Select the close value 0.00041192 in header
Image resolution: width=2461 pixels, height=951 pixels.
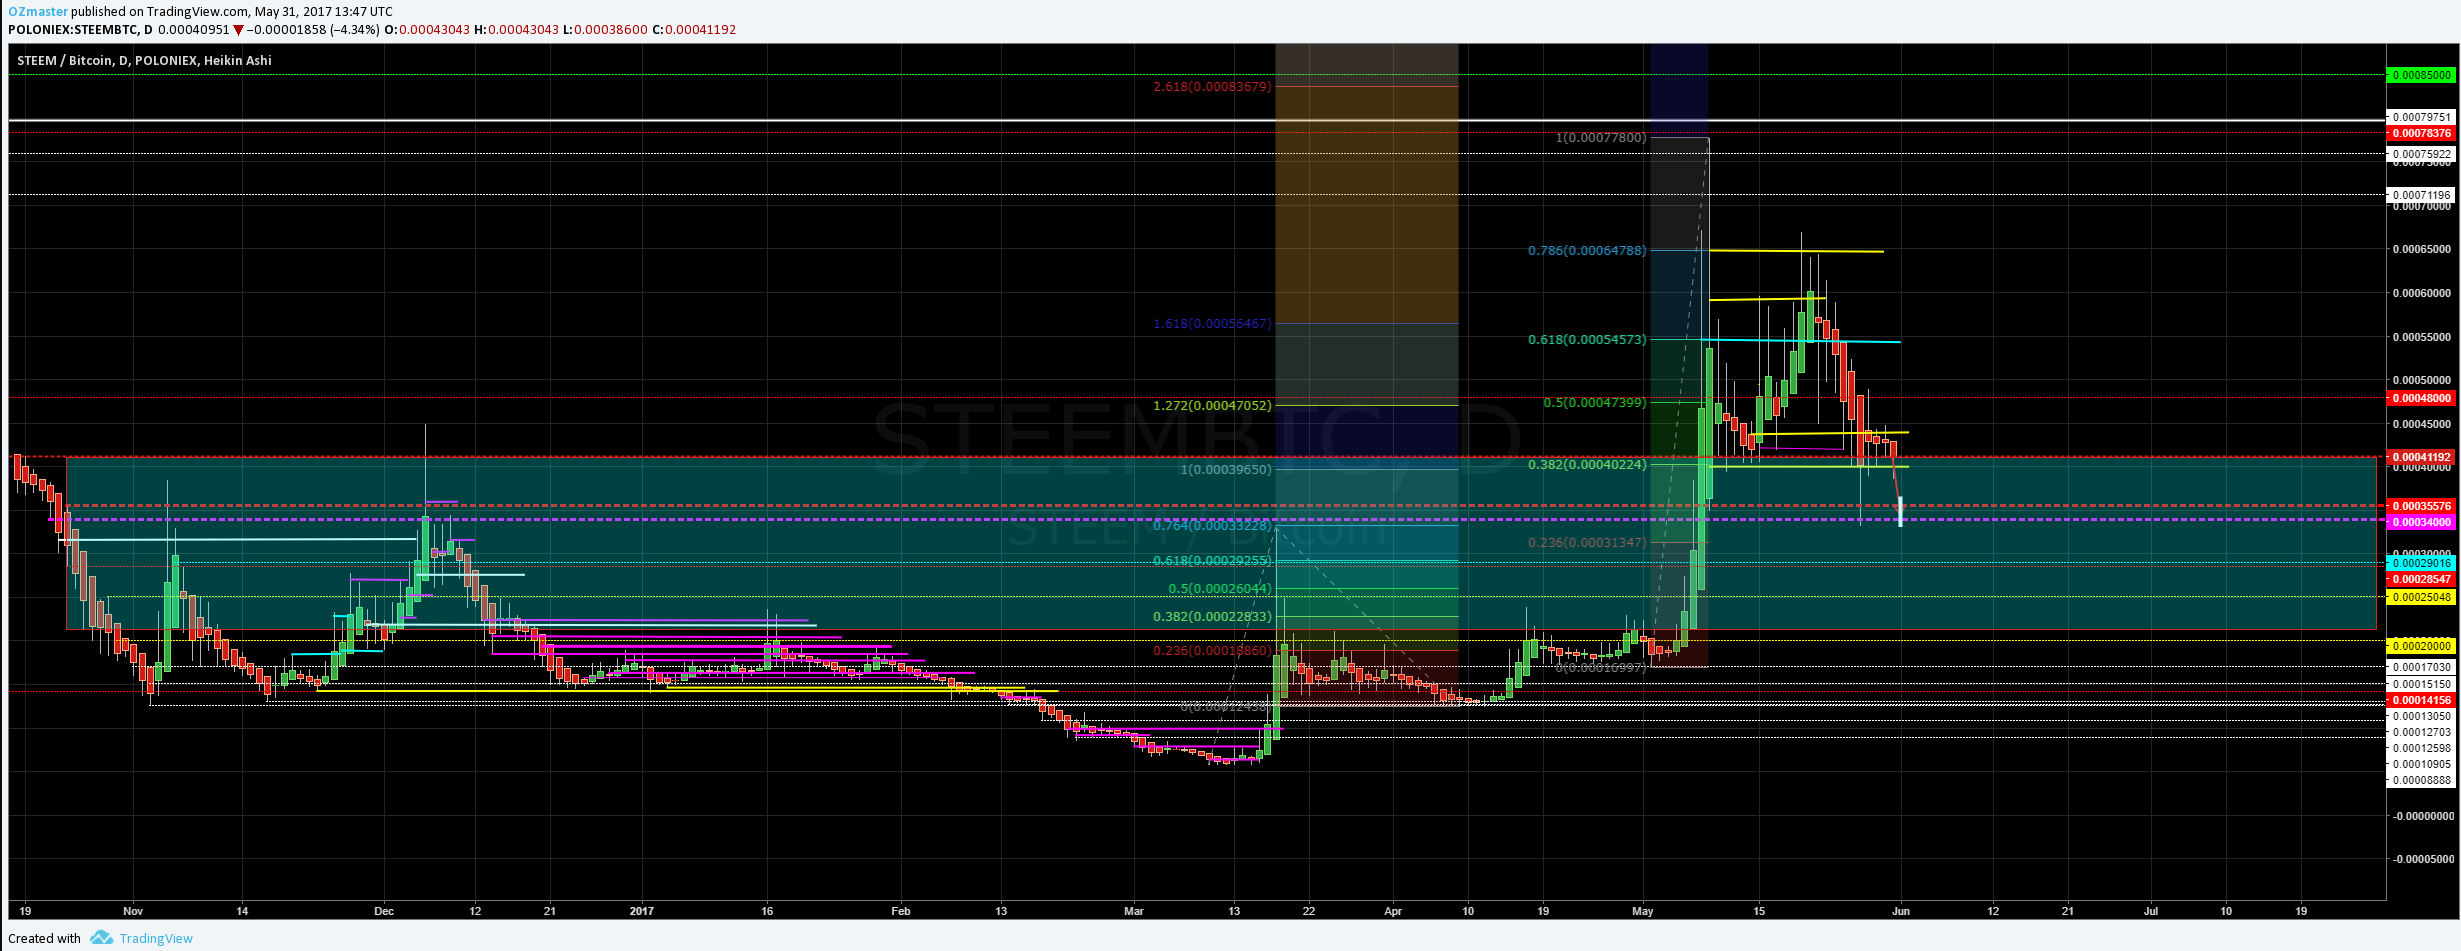[700, 30]
